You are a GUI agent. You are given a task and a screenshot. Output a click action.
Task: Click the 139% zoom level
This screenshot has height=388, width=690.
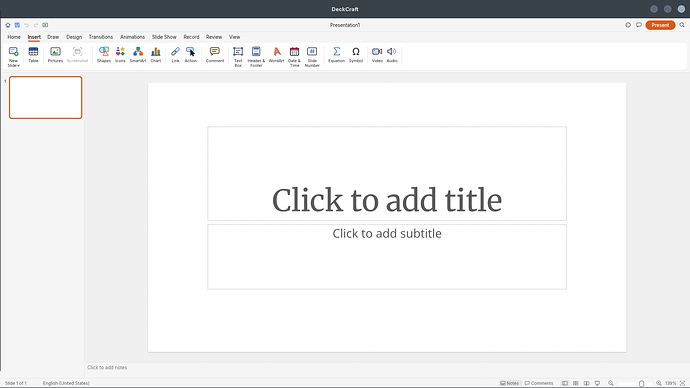coord(671,383)
